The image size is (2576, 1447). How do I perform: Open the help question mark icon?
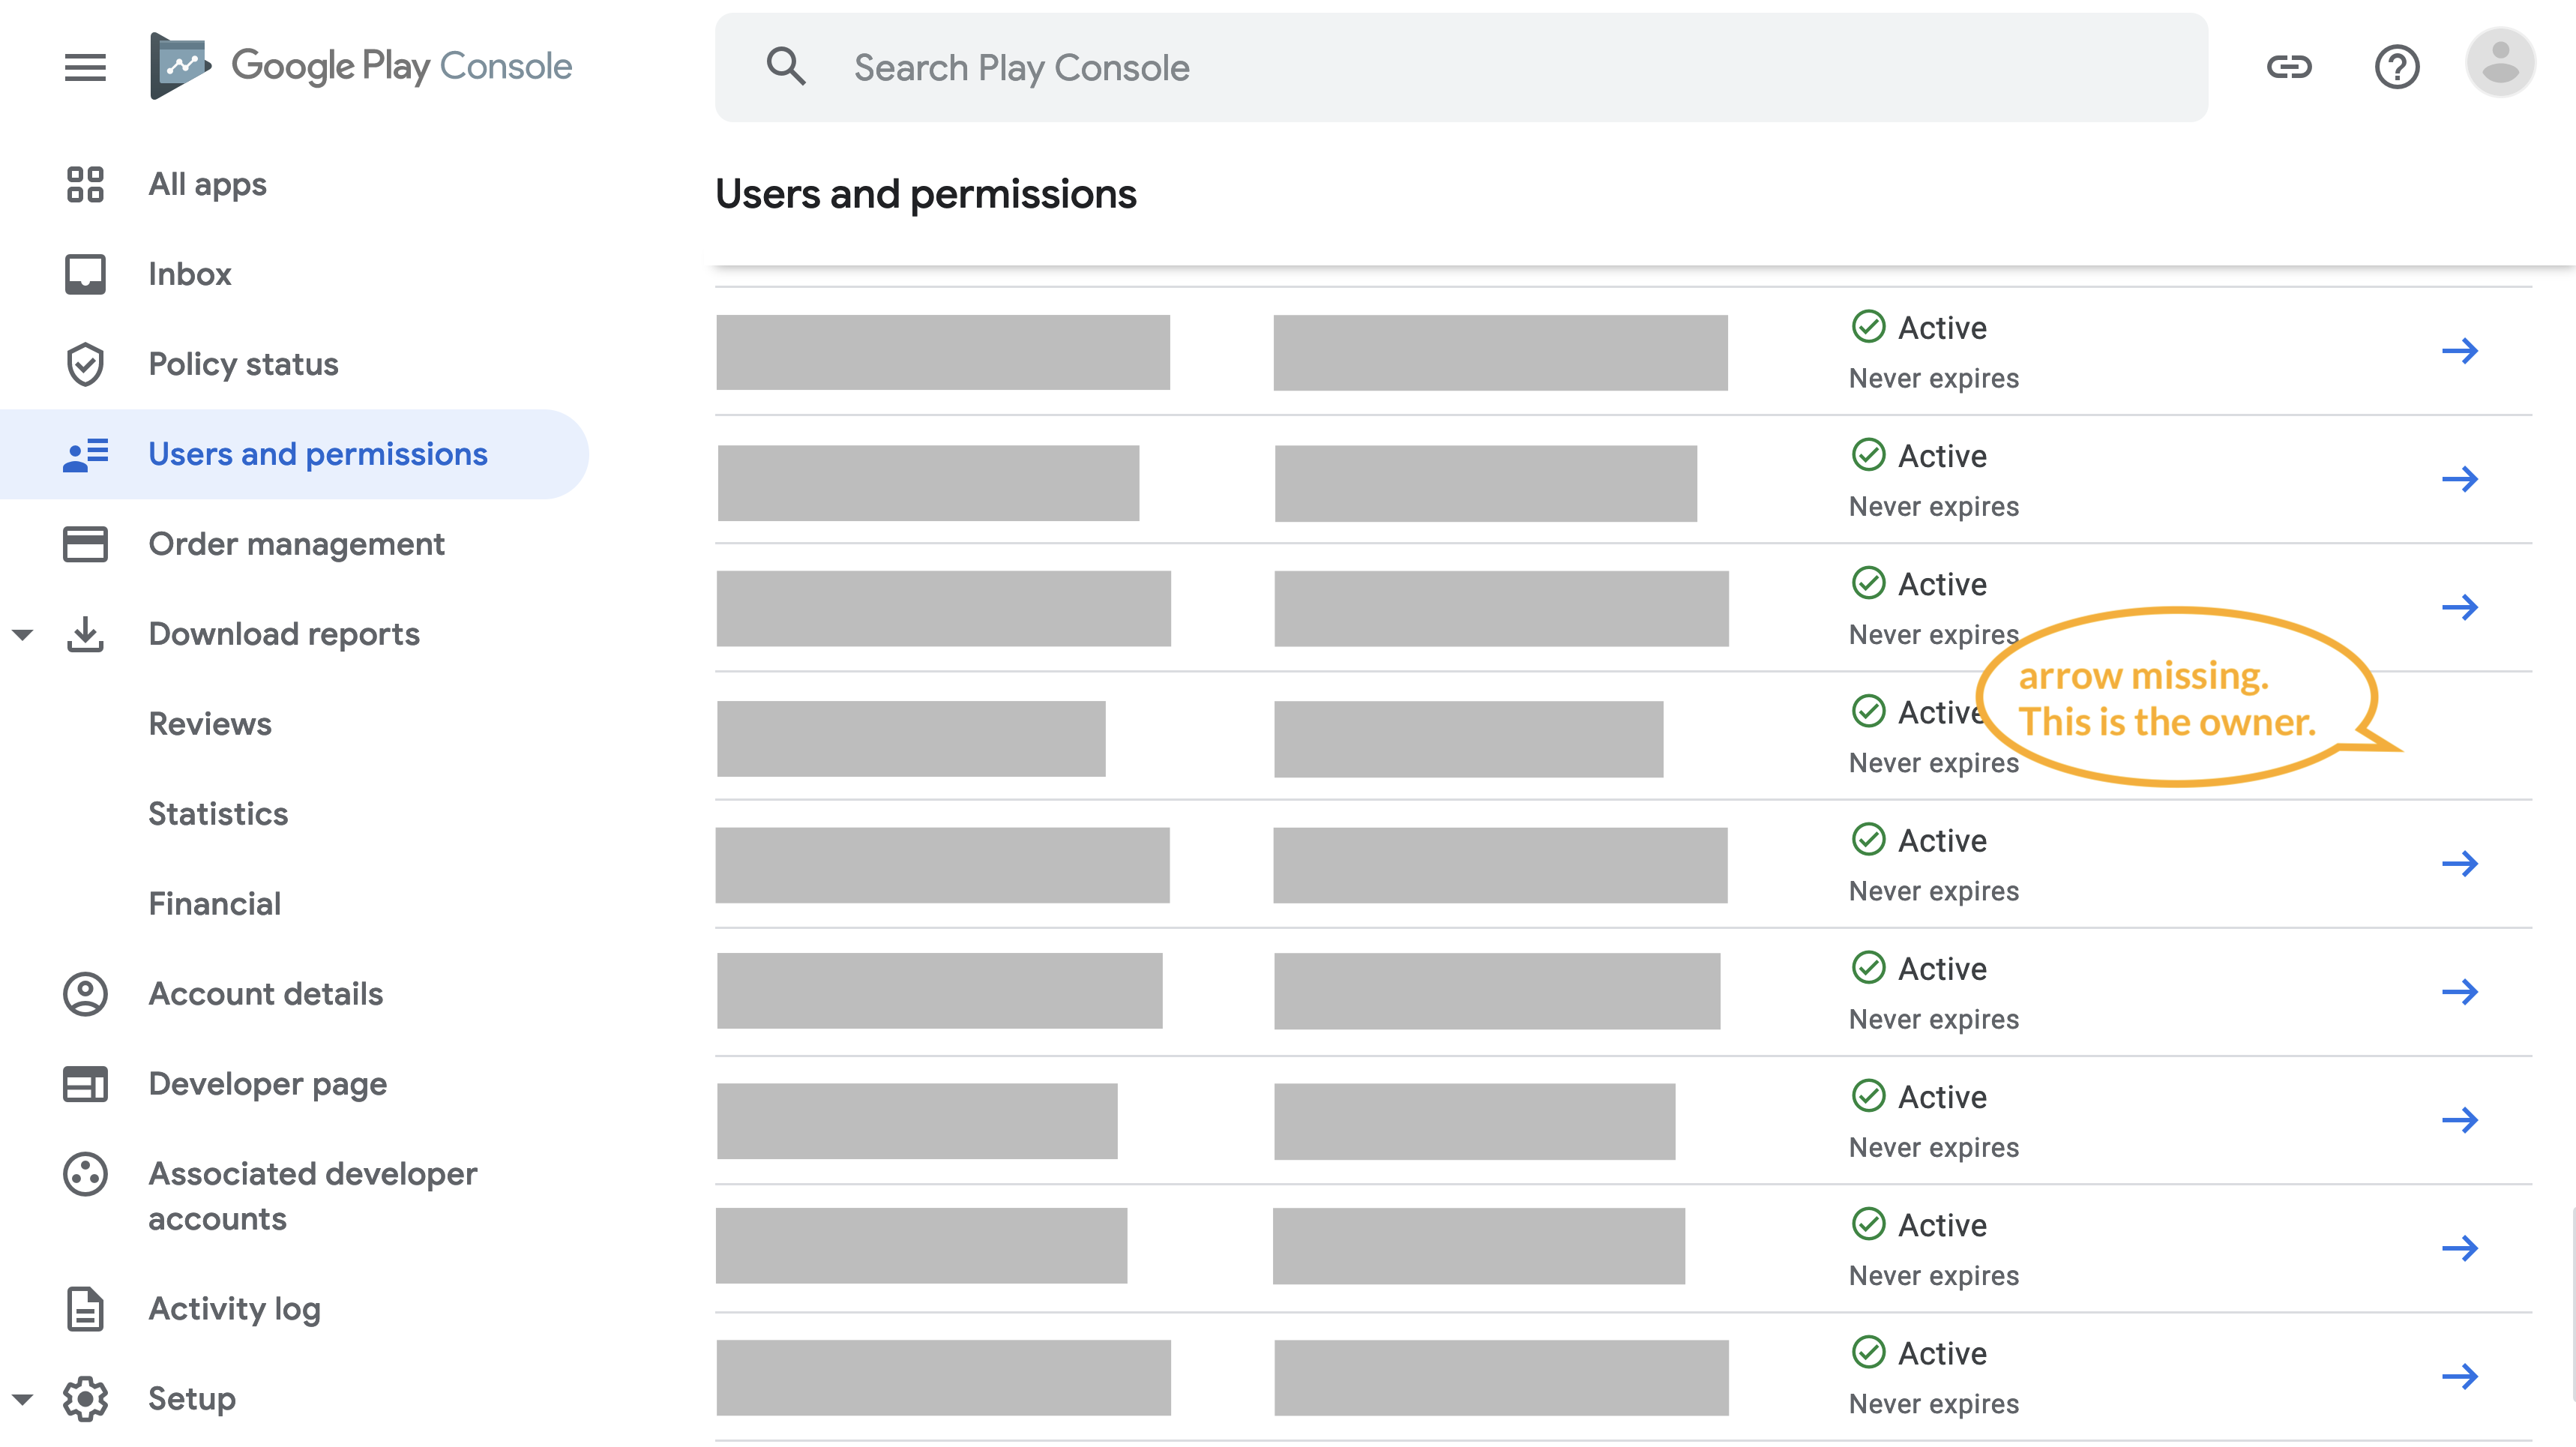[2396, 67]
